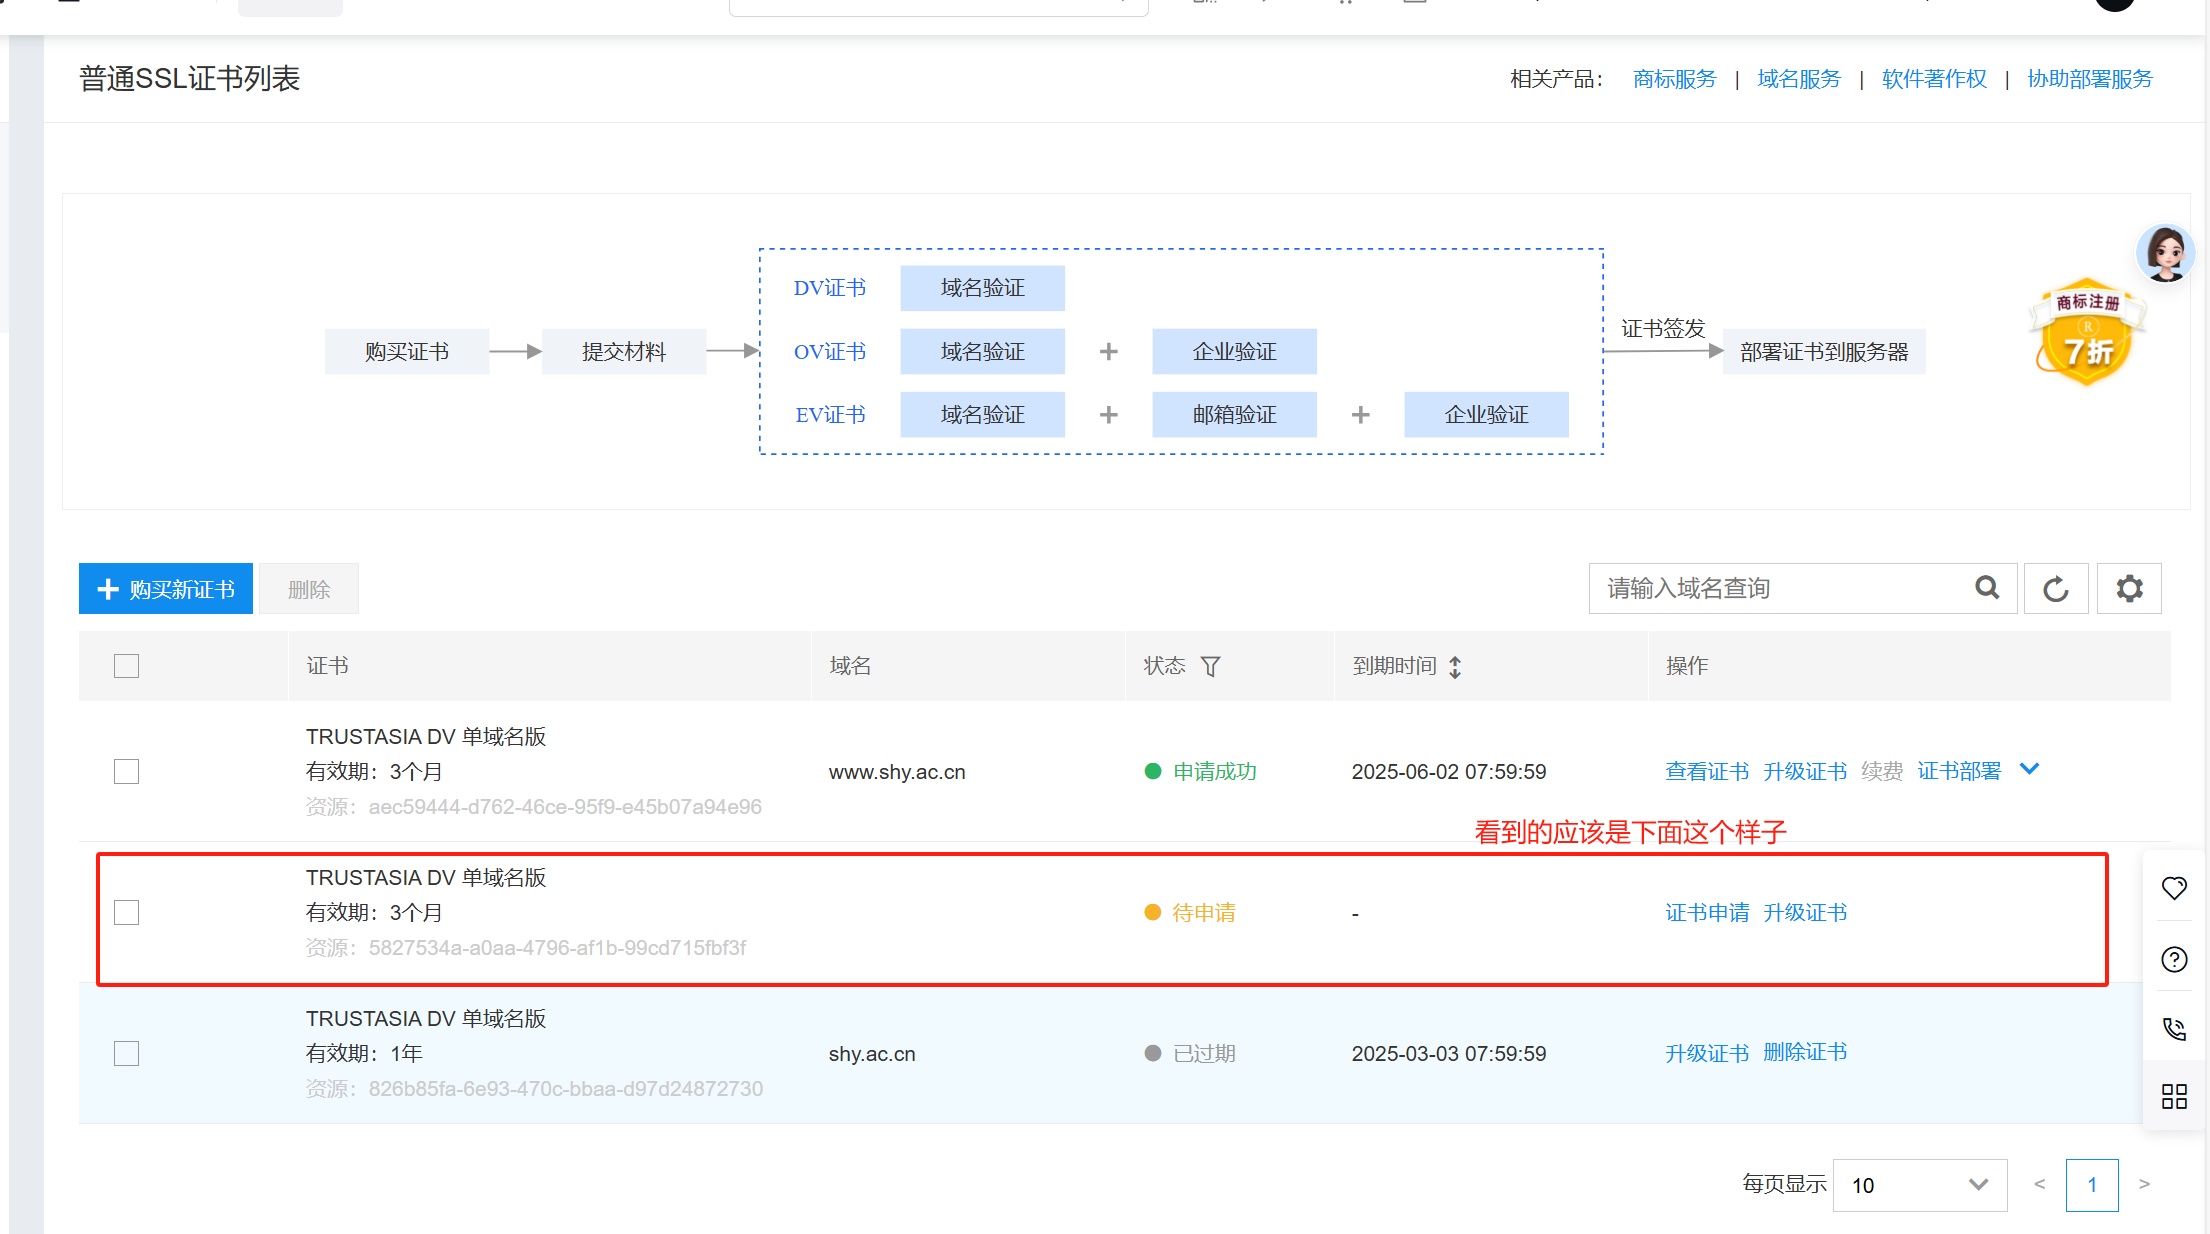Sort by expiry time arrows
Viewport: 2210px width, 1234px height.
(x=1455, y=667)
